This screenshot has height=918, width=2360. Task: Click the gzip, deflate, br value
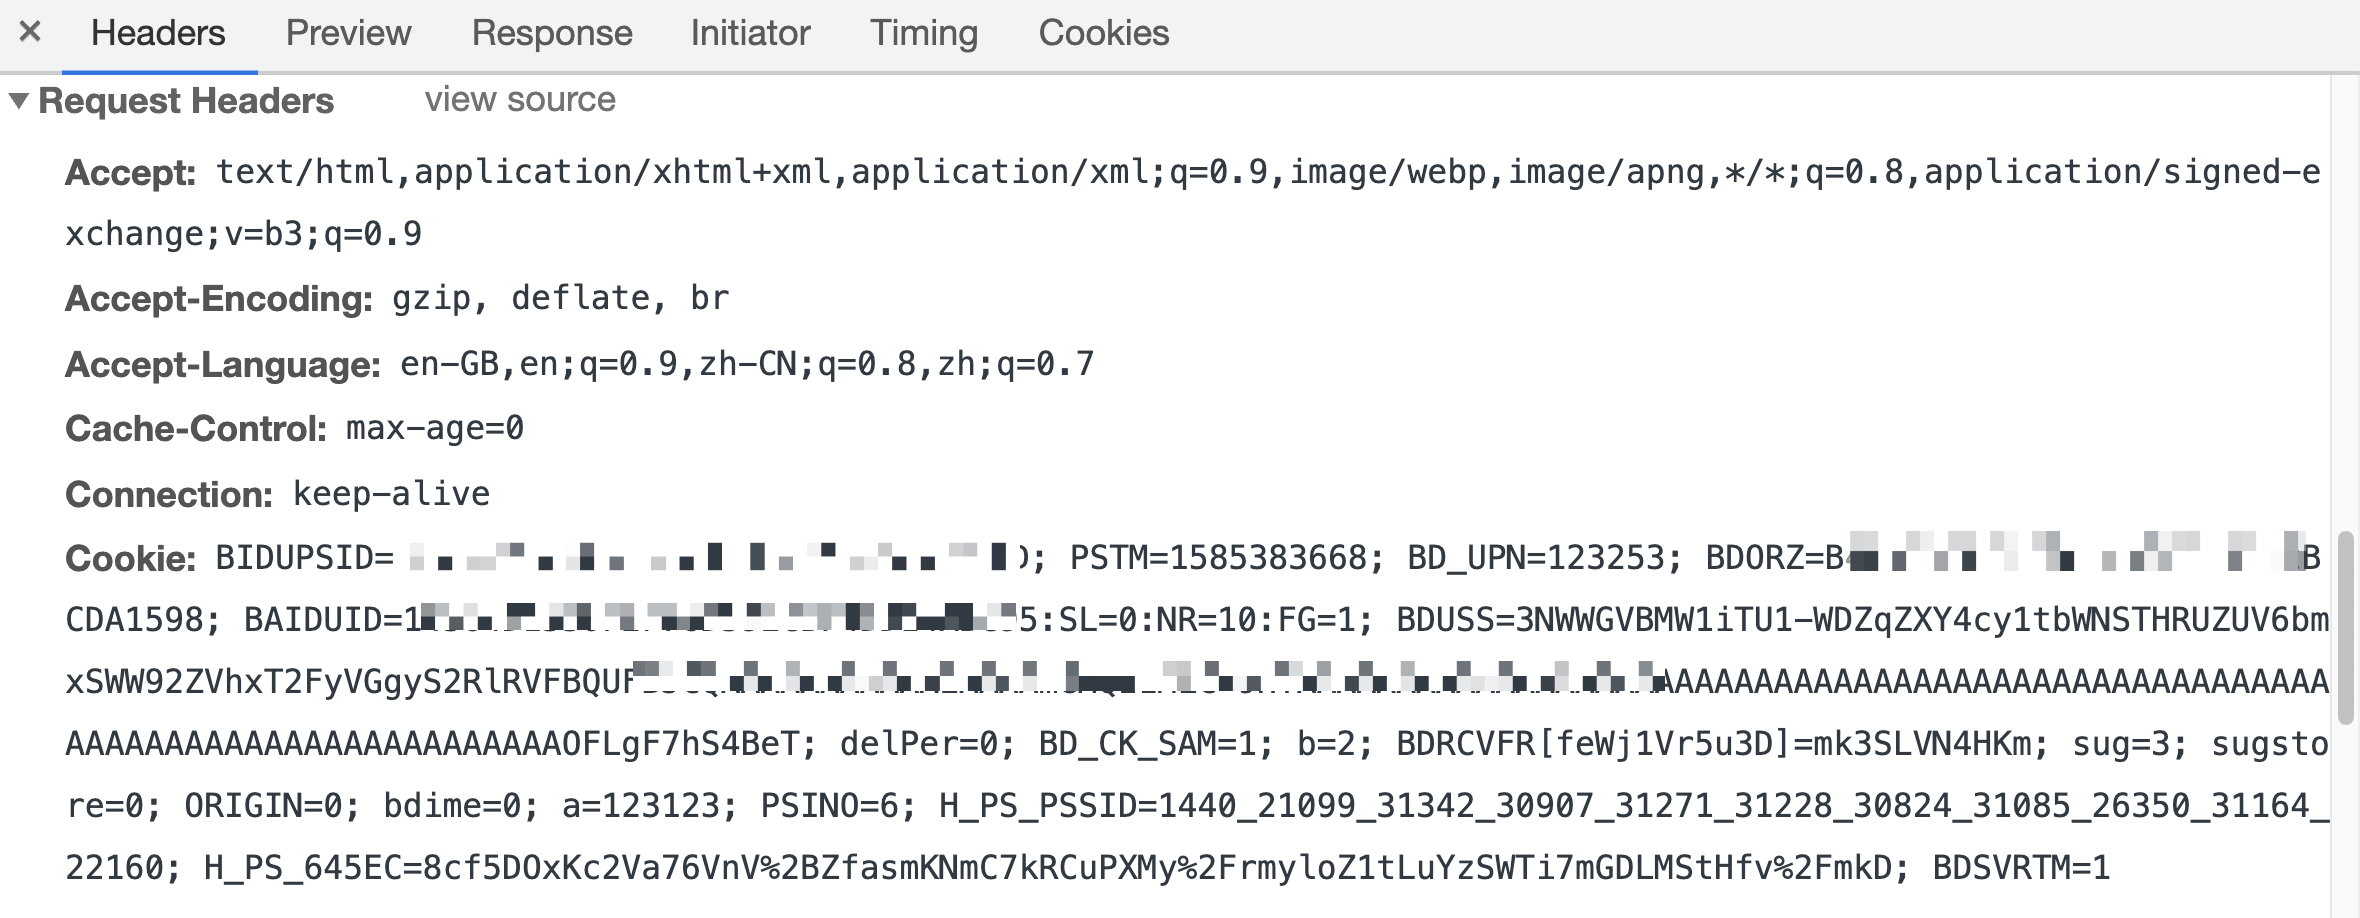click(560, 298)
